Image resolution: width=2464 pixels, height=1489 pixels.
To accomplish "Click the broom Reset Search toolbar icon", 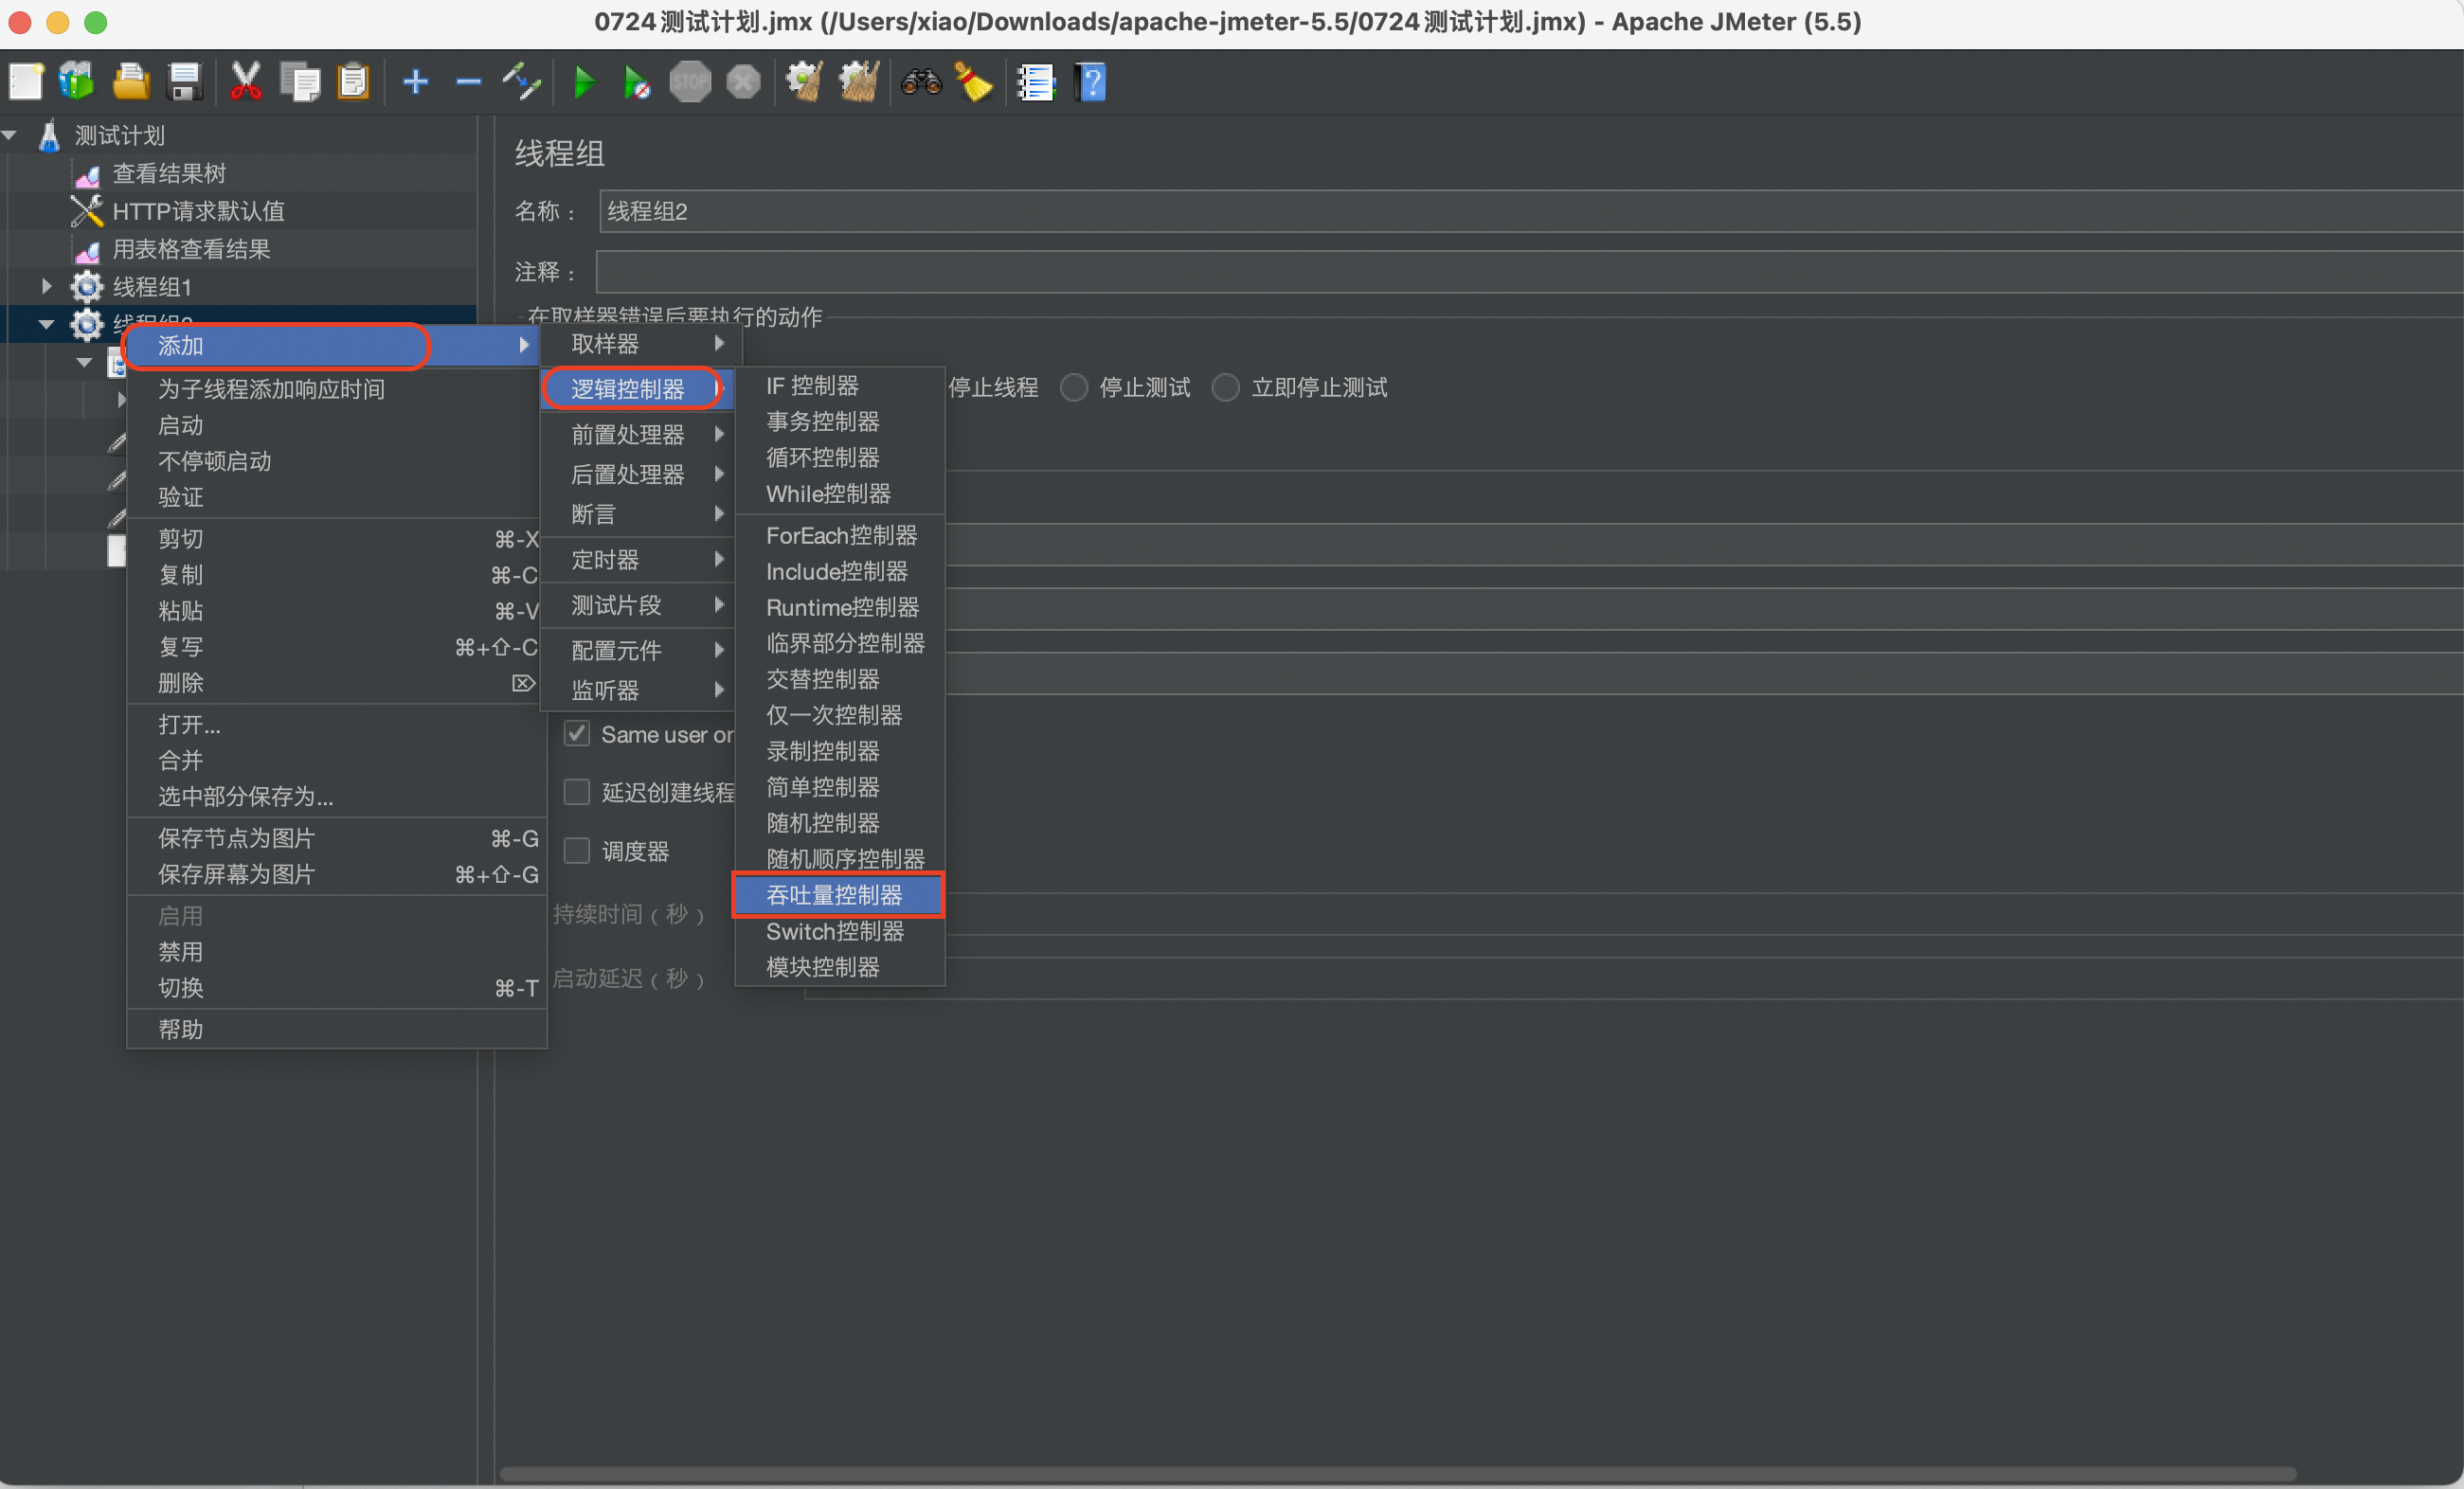I will click(x=973, y=82).
